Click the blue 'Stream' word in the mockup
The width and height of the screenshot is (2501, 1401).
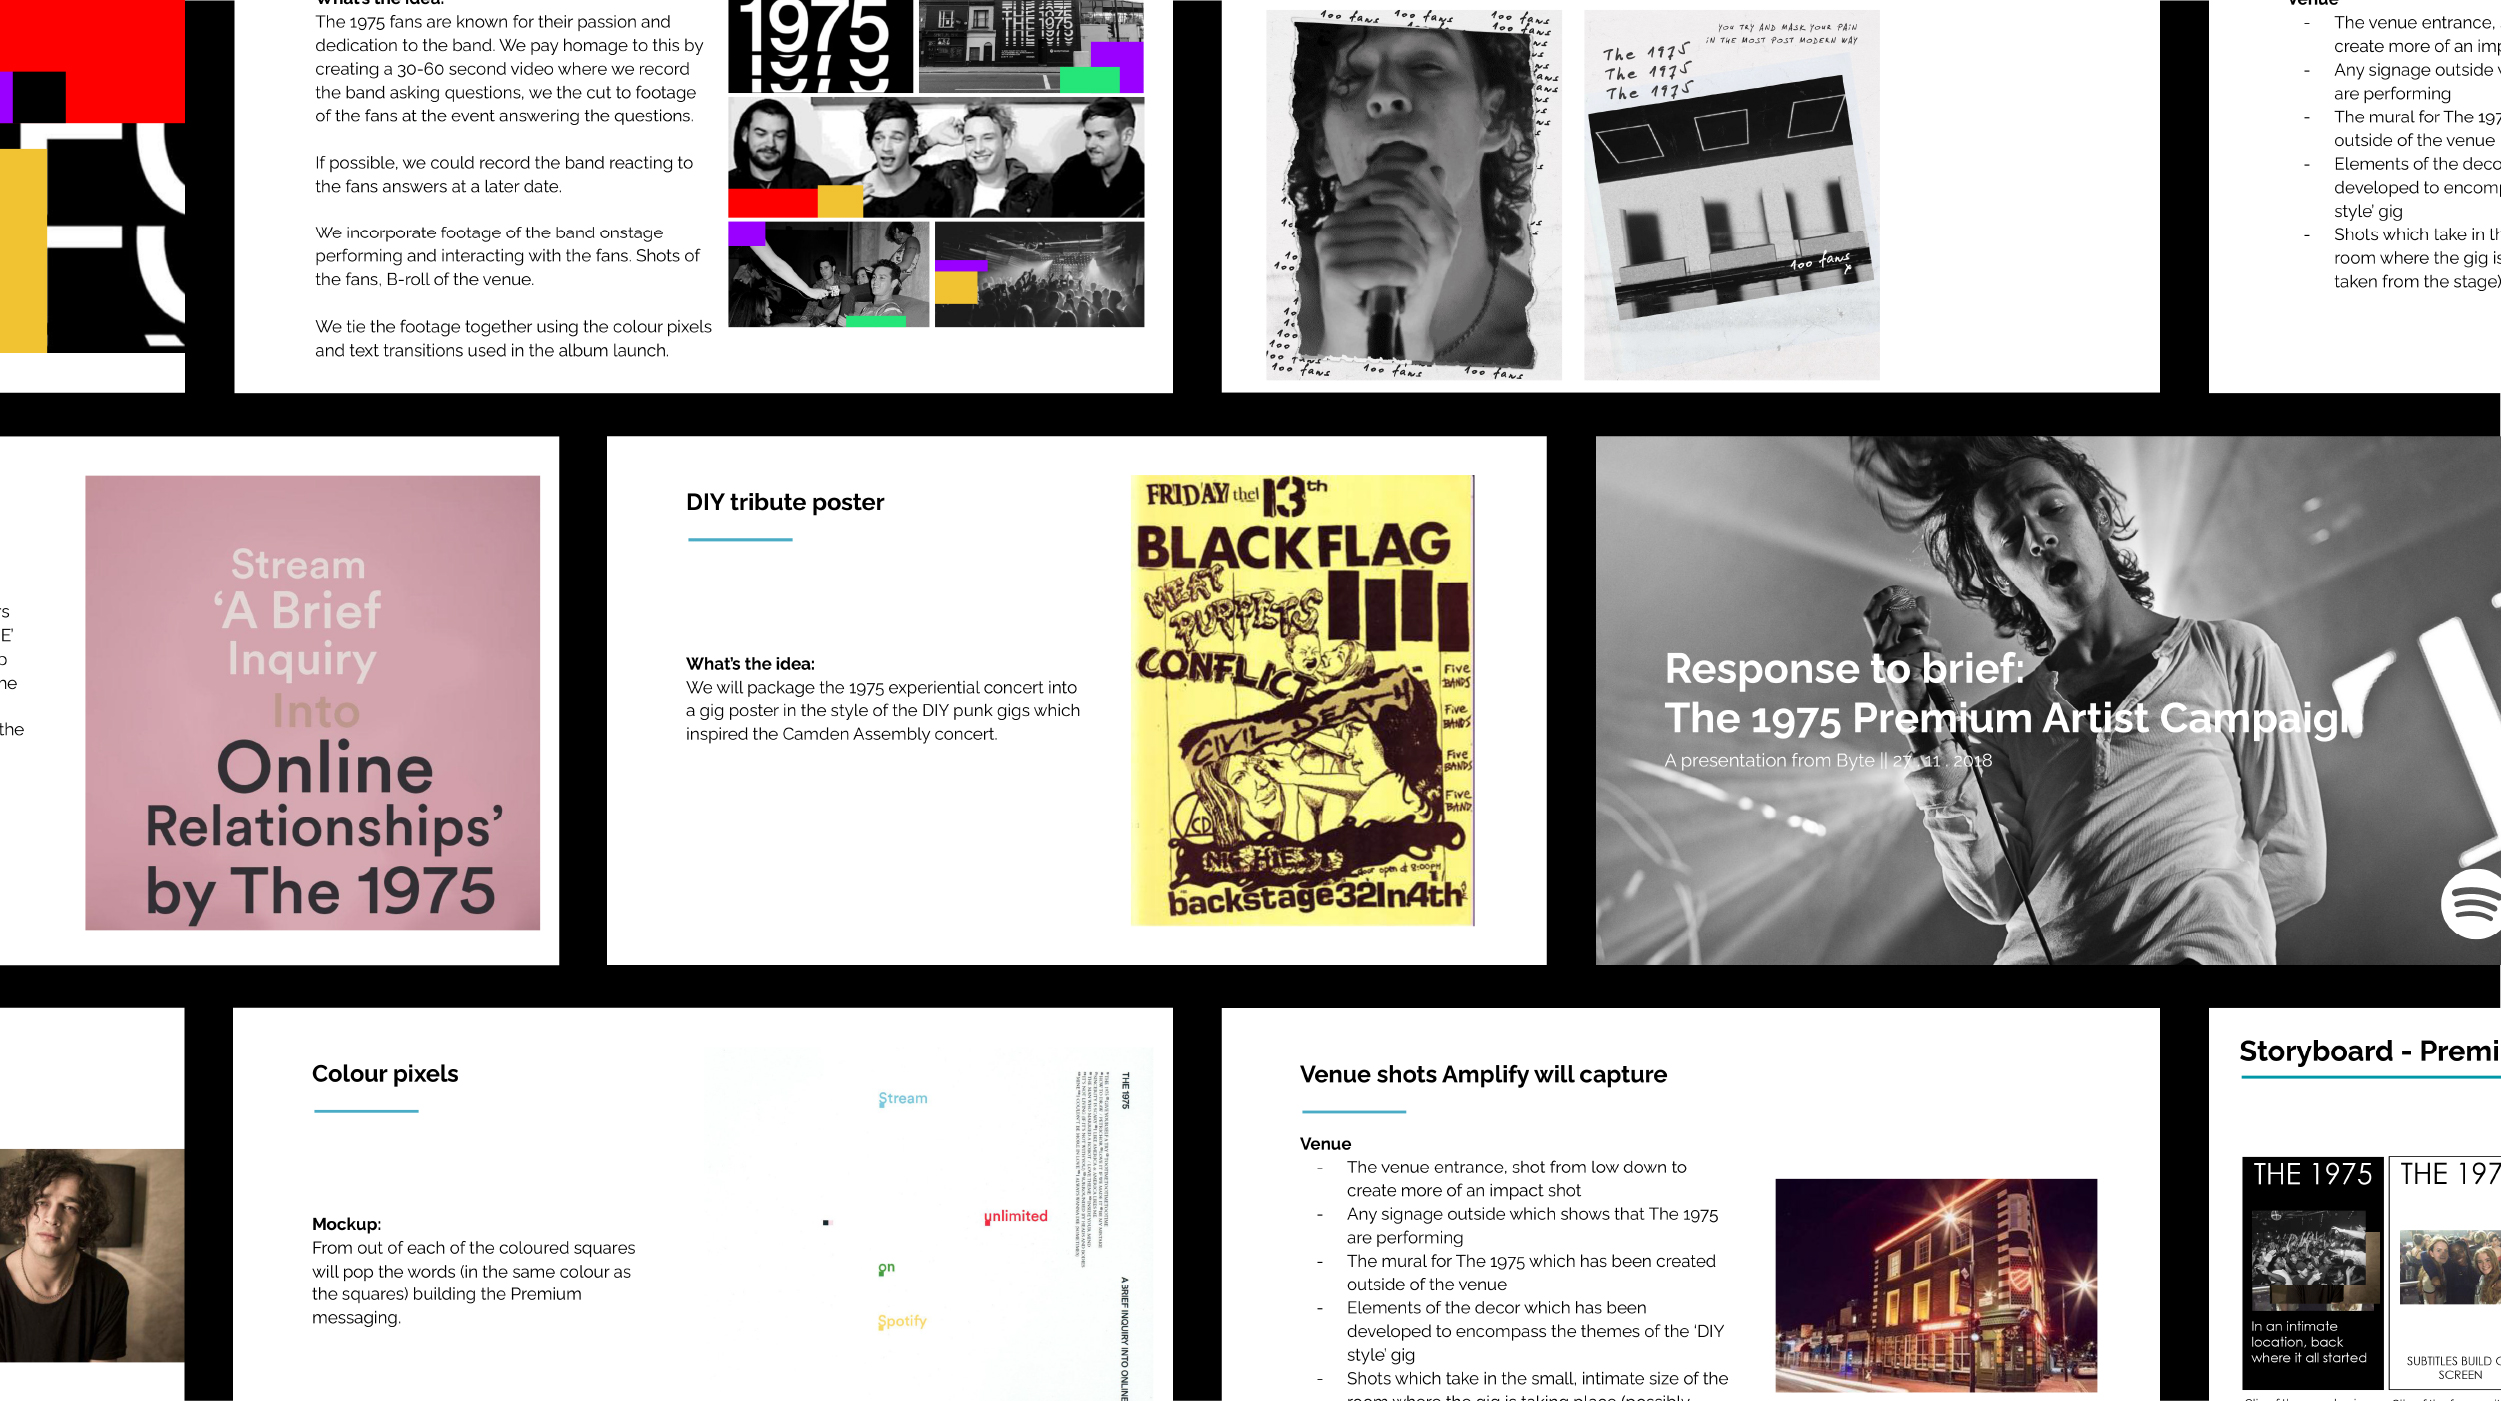coord(903,1098)
